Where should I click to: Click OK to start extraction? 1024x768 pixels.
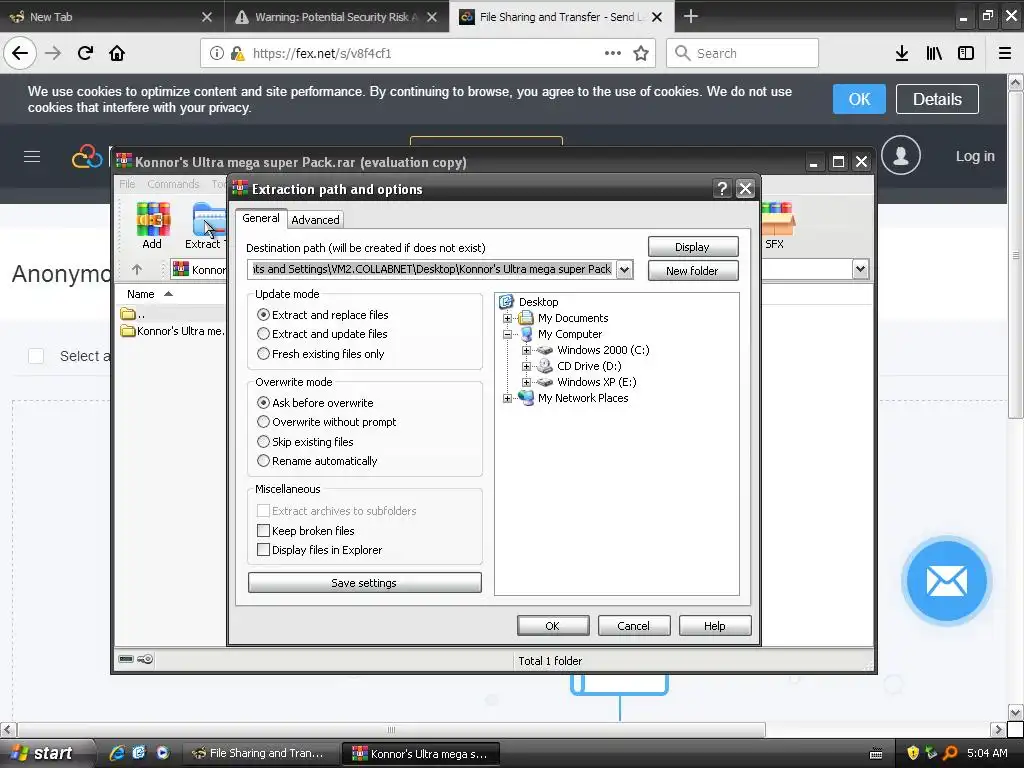[x=552, y=626]
